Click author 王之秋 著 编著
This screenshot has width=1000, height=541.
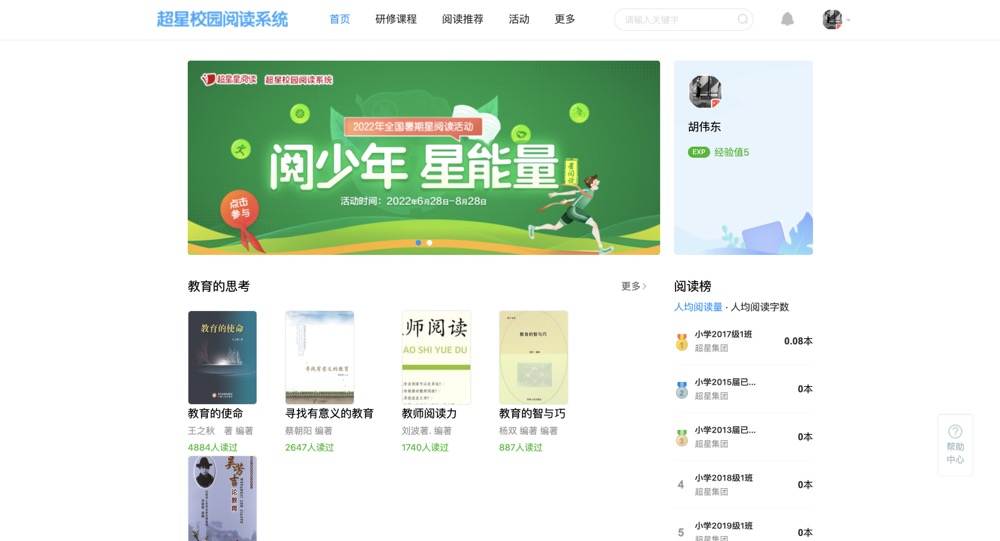(220, 431)
